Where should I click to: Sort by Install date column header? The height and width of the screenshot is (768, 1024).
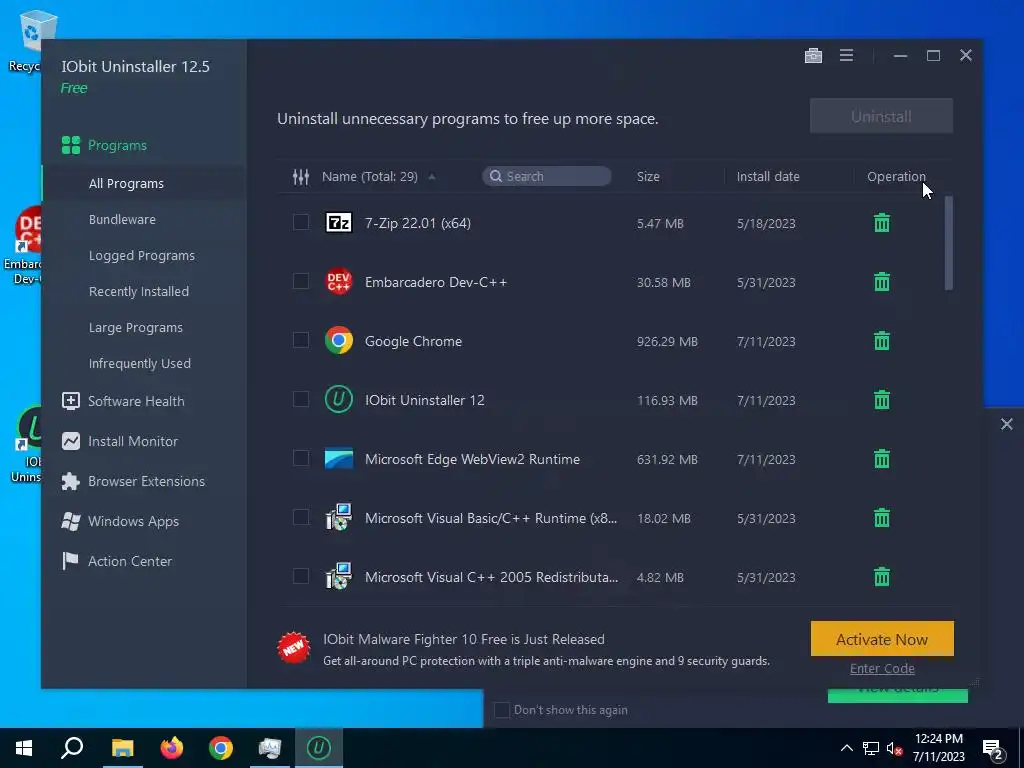coord(768,176)
